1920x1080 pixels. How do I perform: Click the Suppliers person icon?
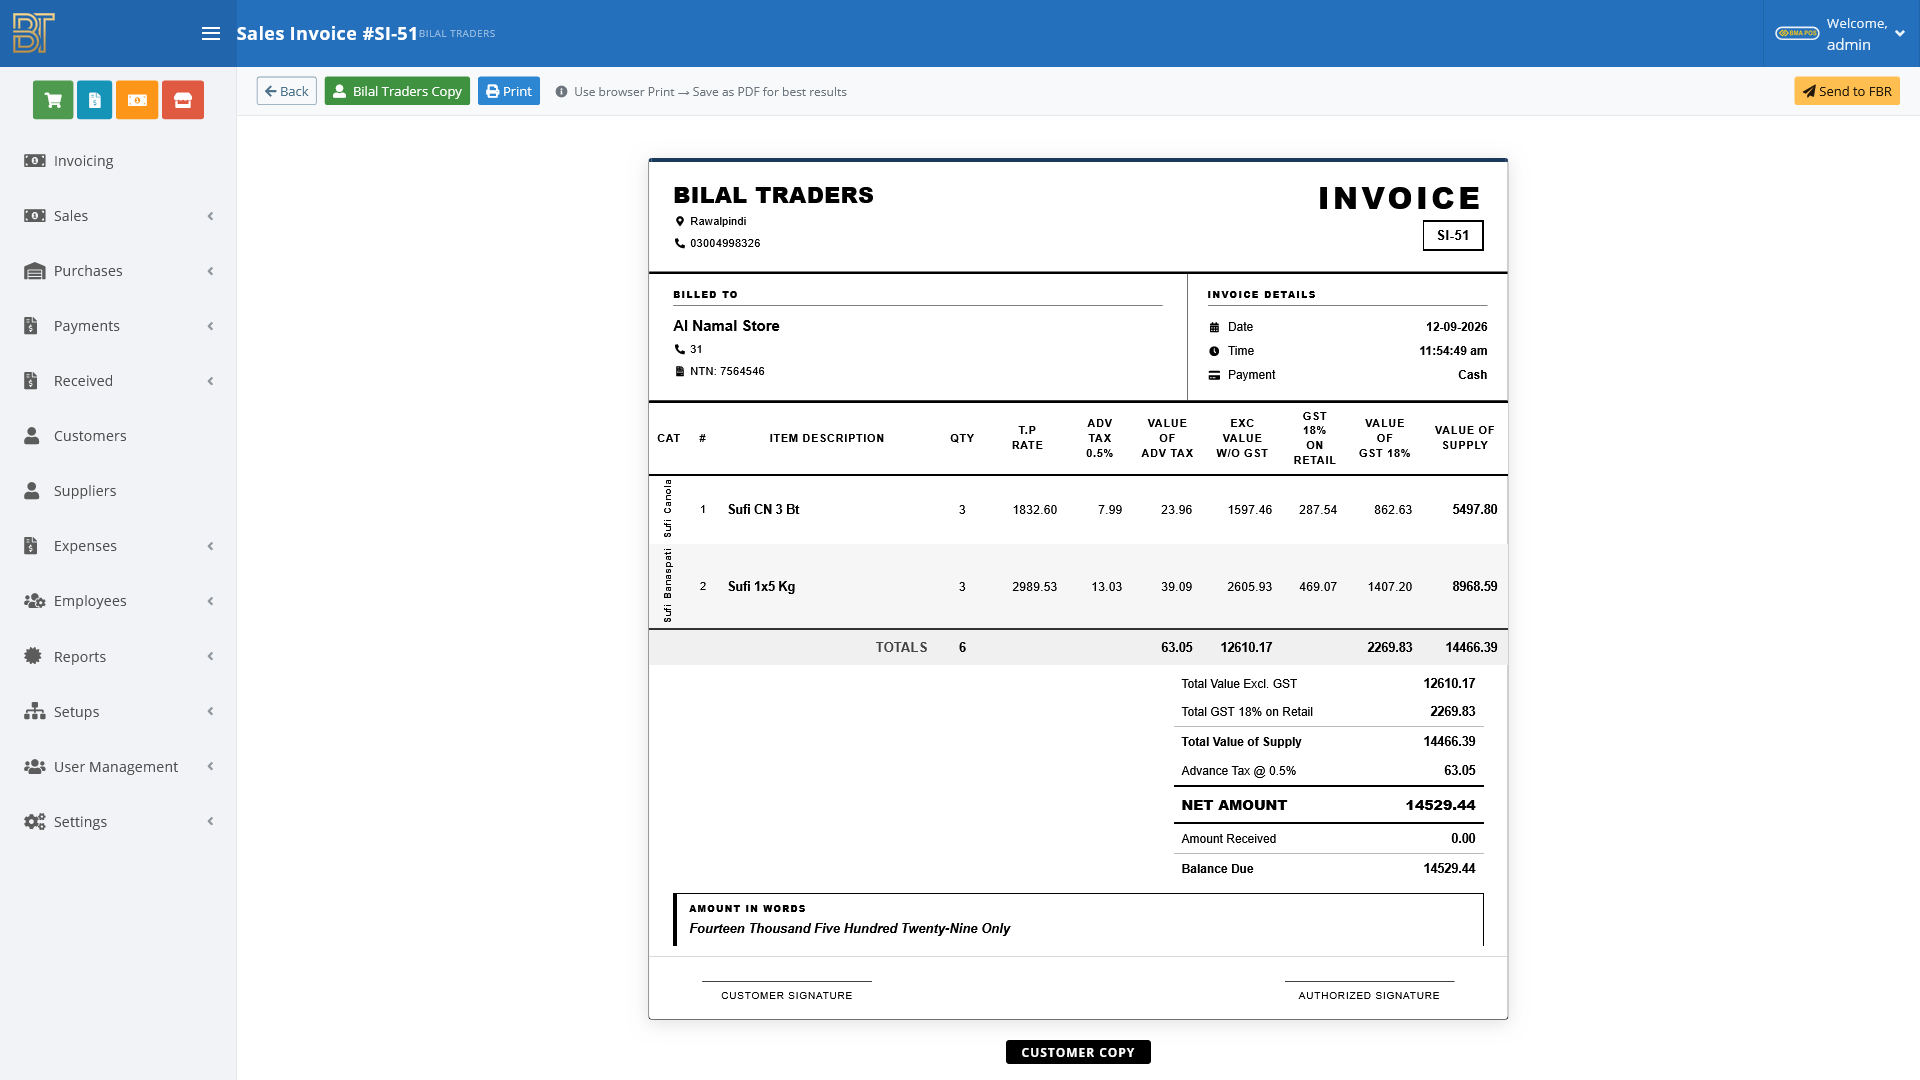point(32,491)
